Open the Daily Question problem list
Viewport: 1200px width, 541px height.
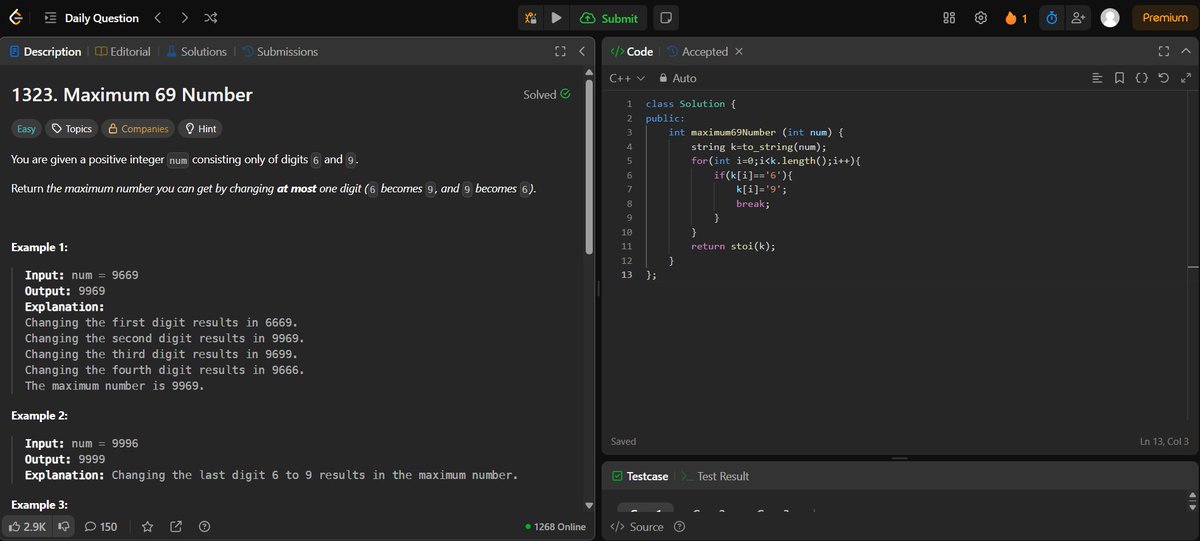[92, 18]
